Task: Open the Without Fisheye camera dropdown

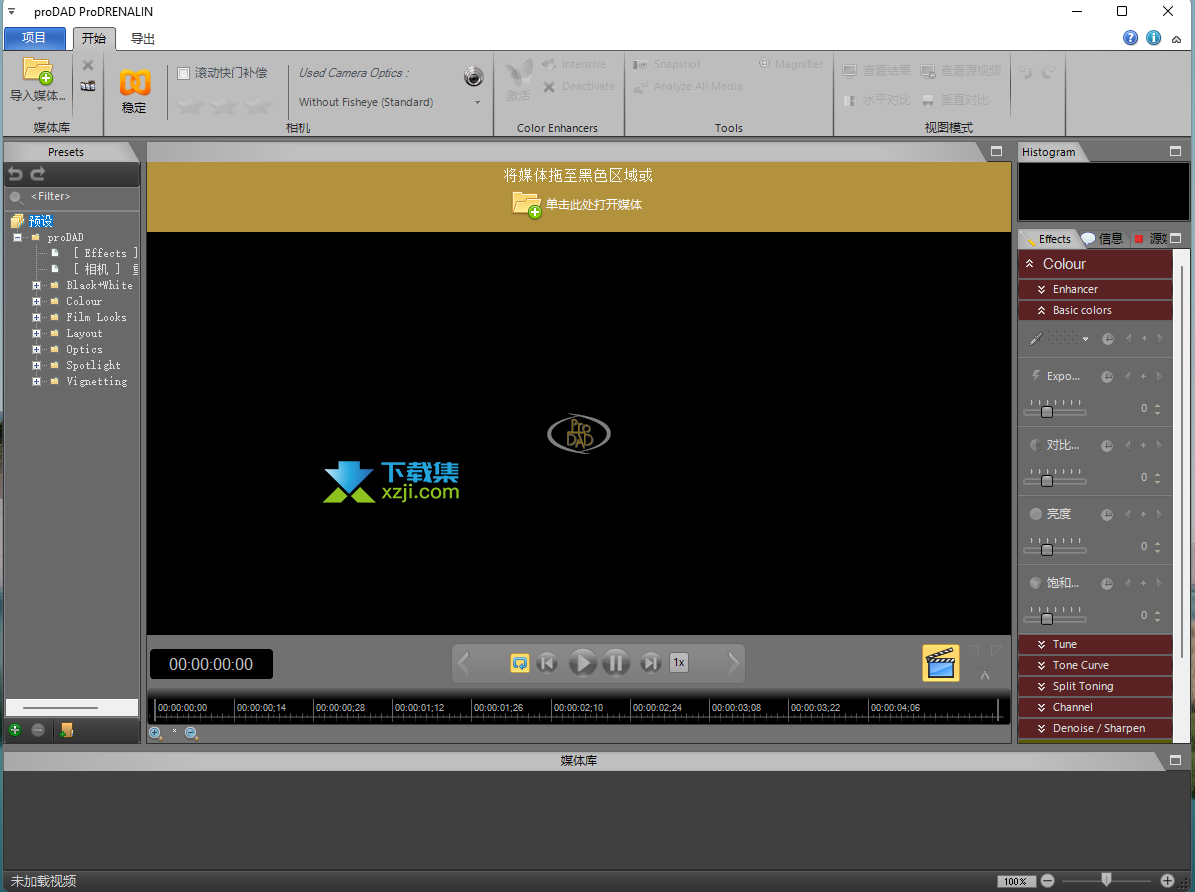Action: 478,102
